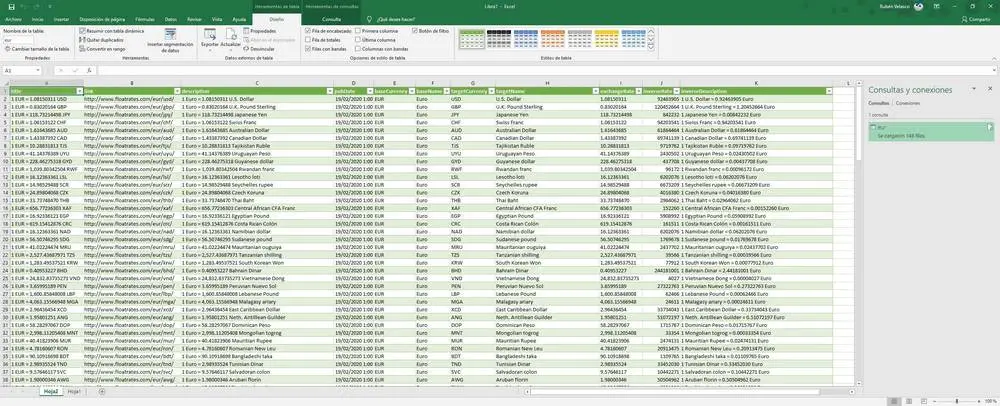This screenshot has height=406, width=1000.
Task: Open Disposición de página tab
Action: tap(102, 20)
